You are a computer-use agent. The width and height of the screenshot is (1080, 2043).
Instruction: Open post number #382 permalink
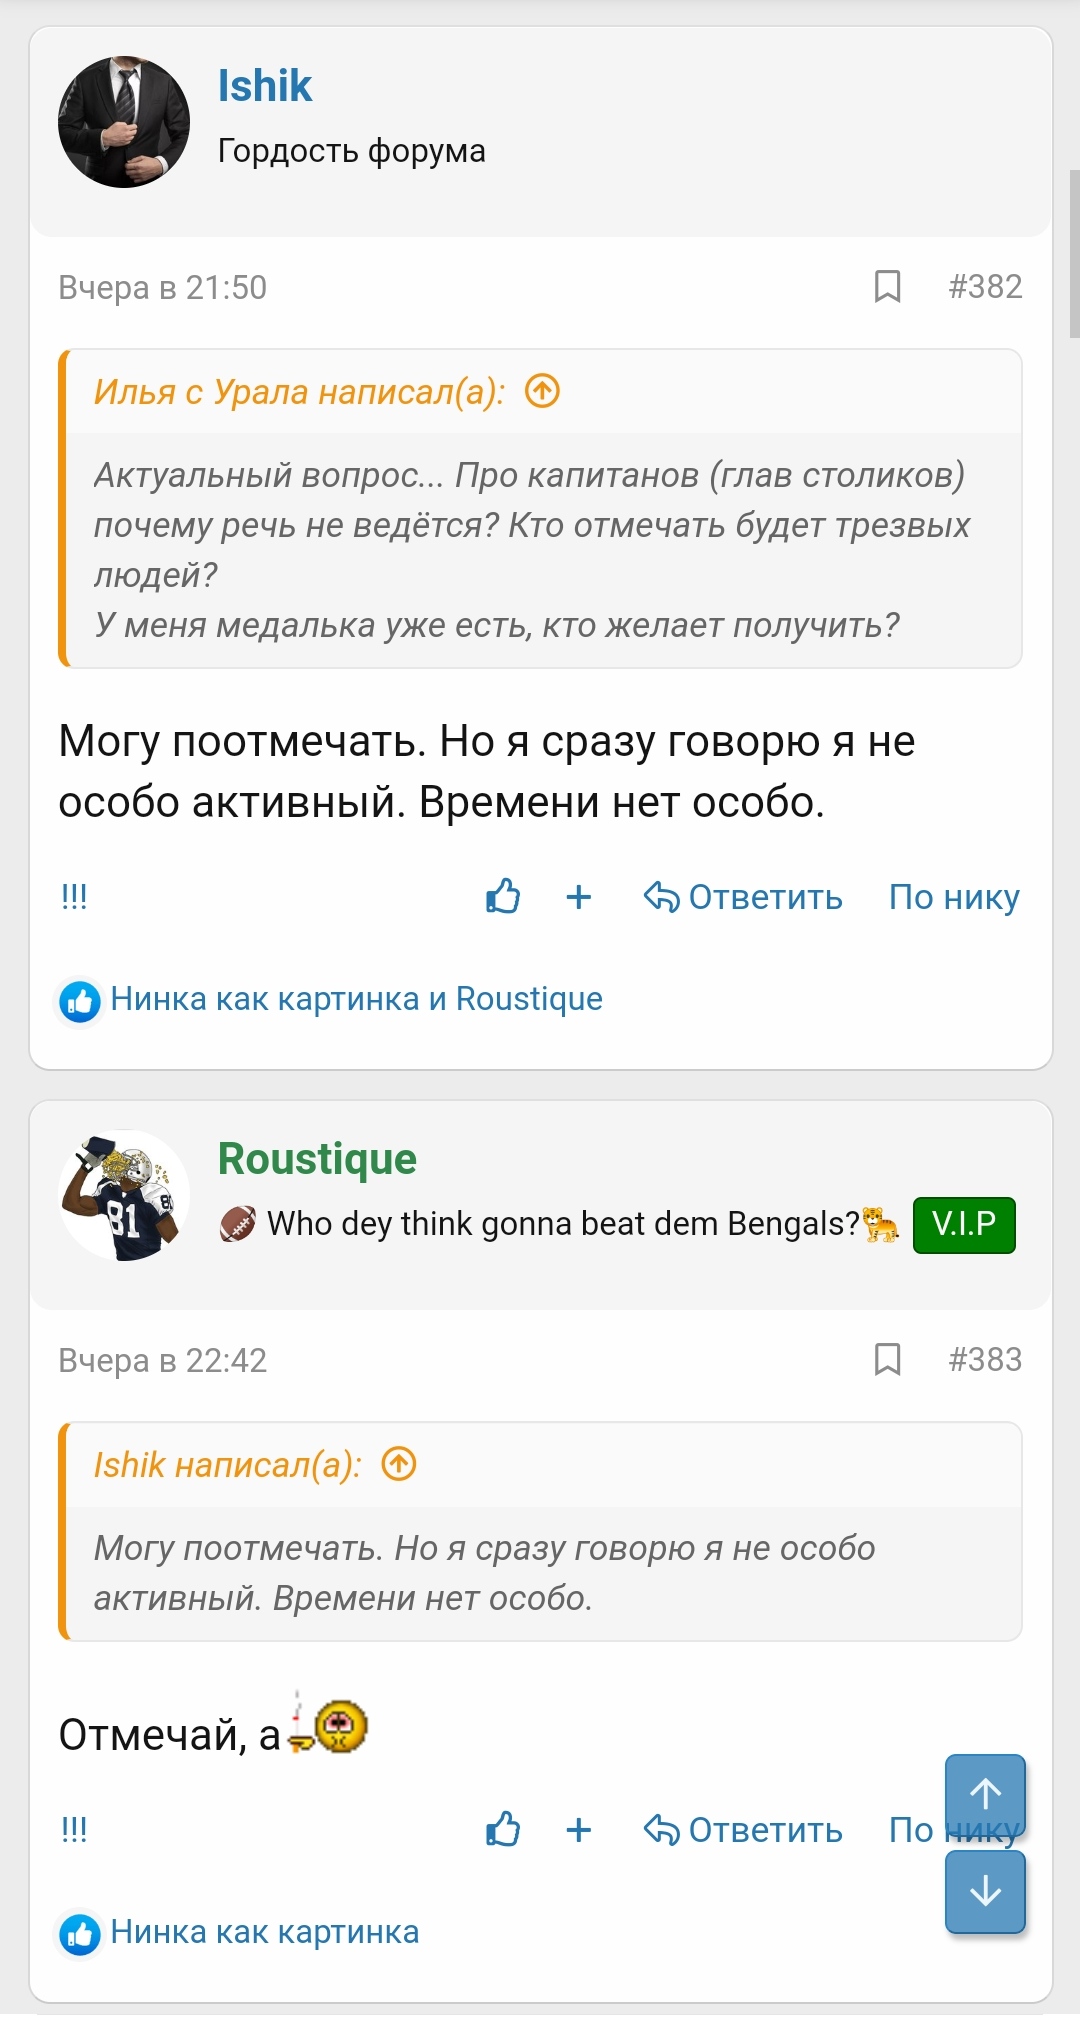[x=985, y=287]
